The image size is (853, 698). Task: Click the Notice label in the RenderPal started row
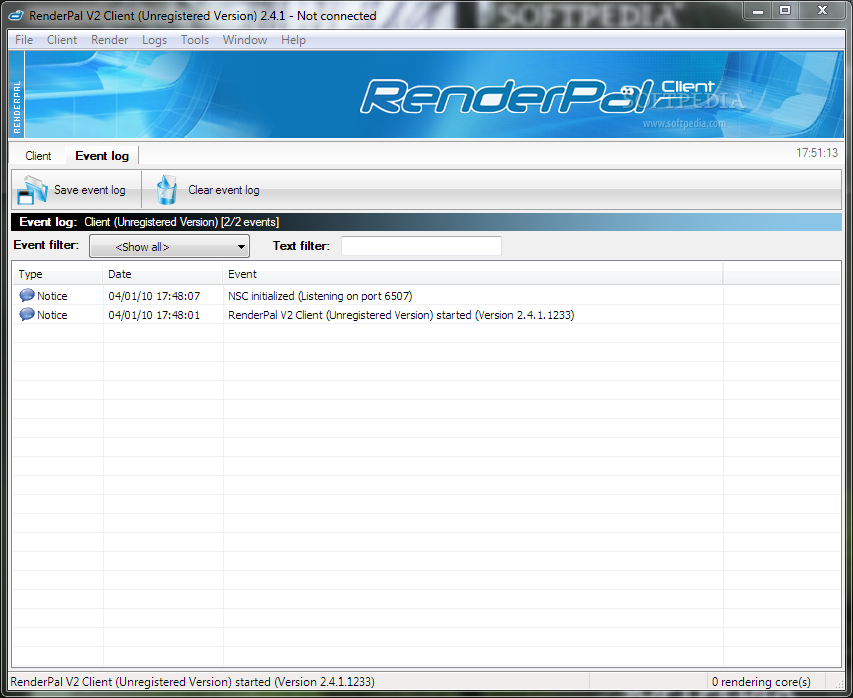point(52,315)
